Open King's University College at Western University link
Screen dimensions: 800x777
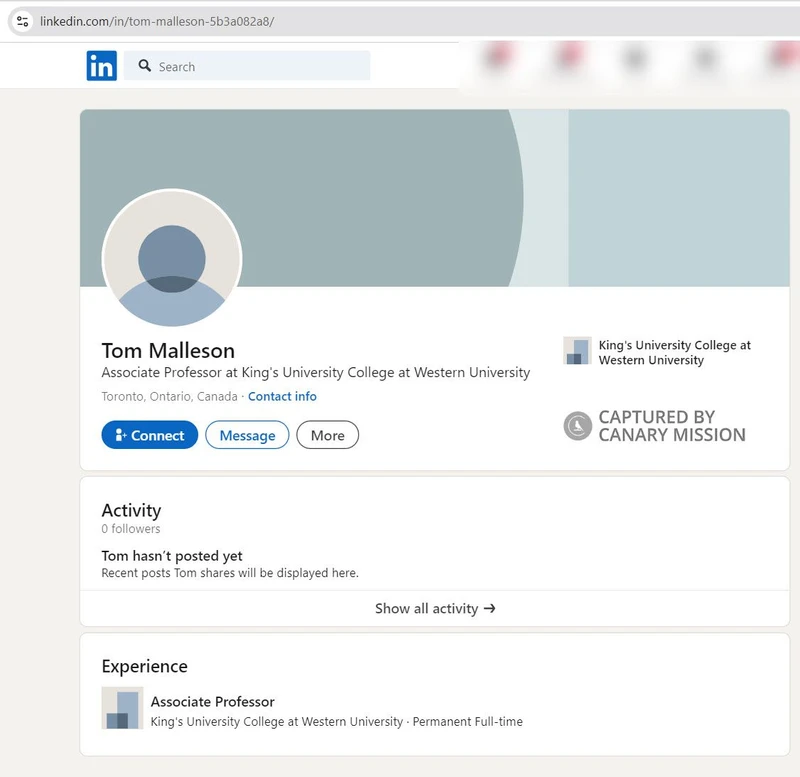pos(674,353)
